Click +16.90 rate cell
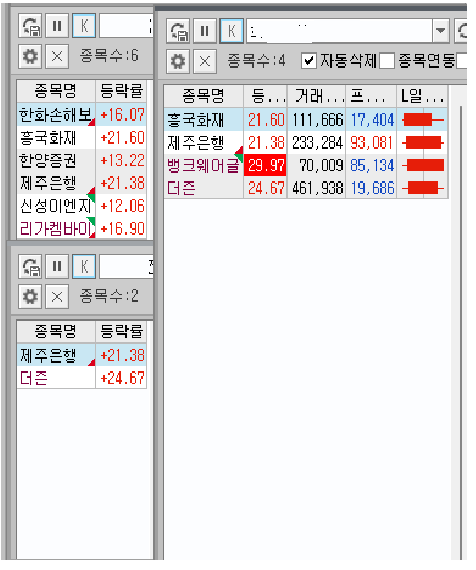 [x=121, y=229]
